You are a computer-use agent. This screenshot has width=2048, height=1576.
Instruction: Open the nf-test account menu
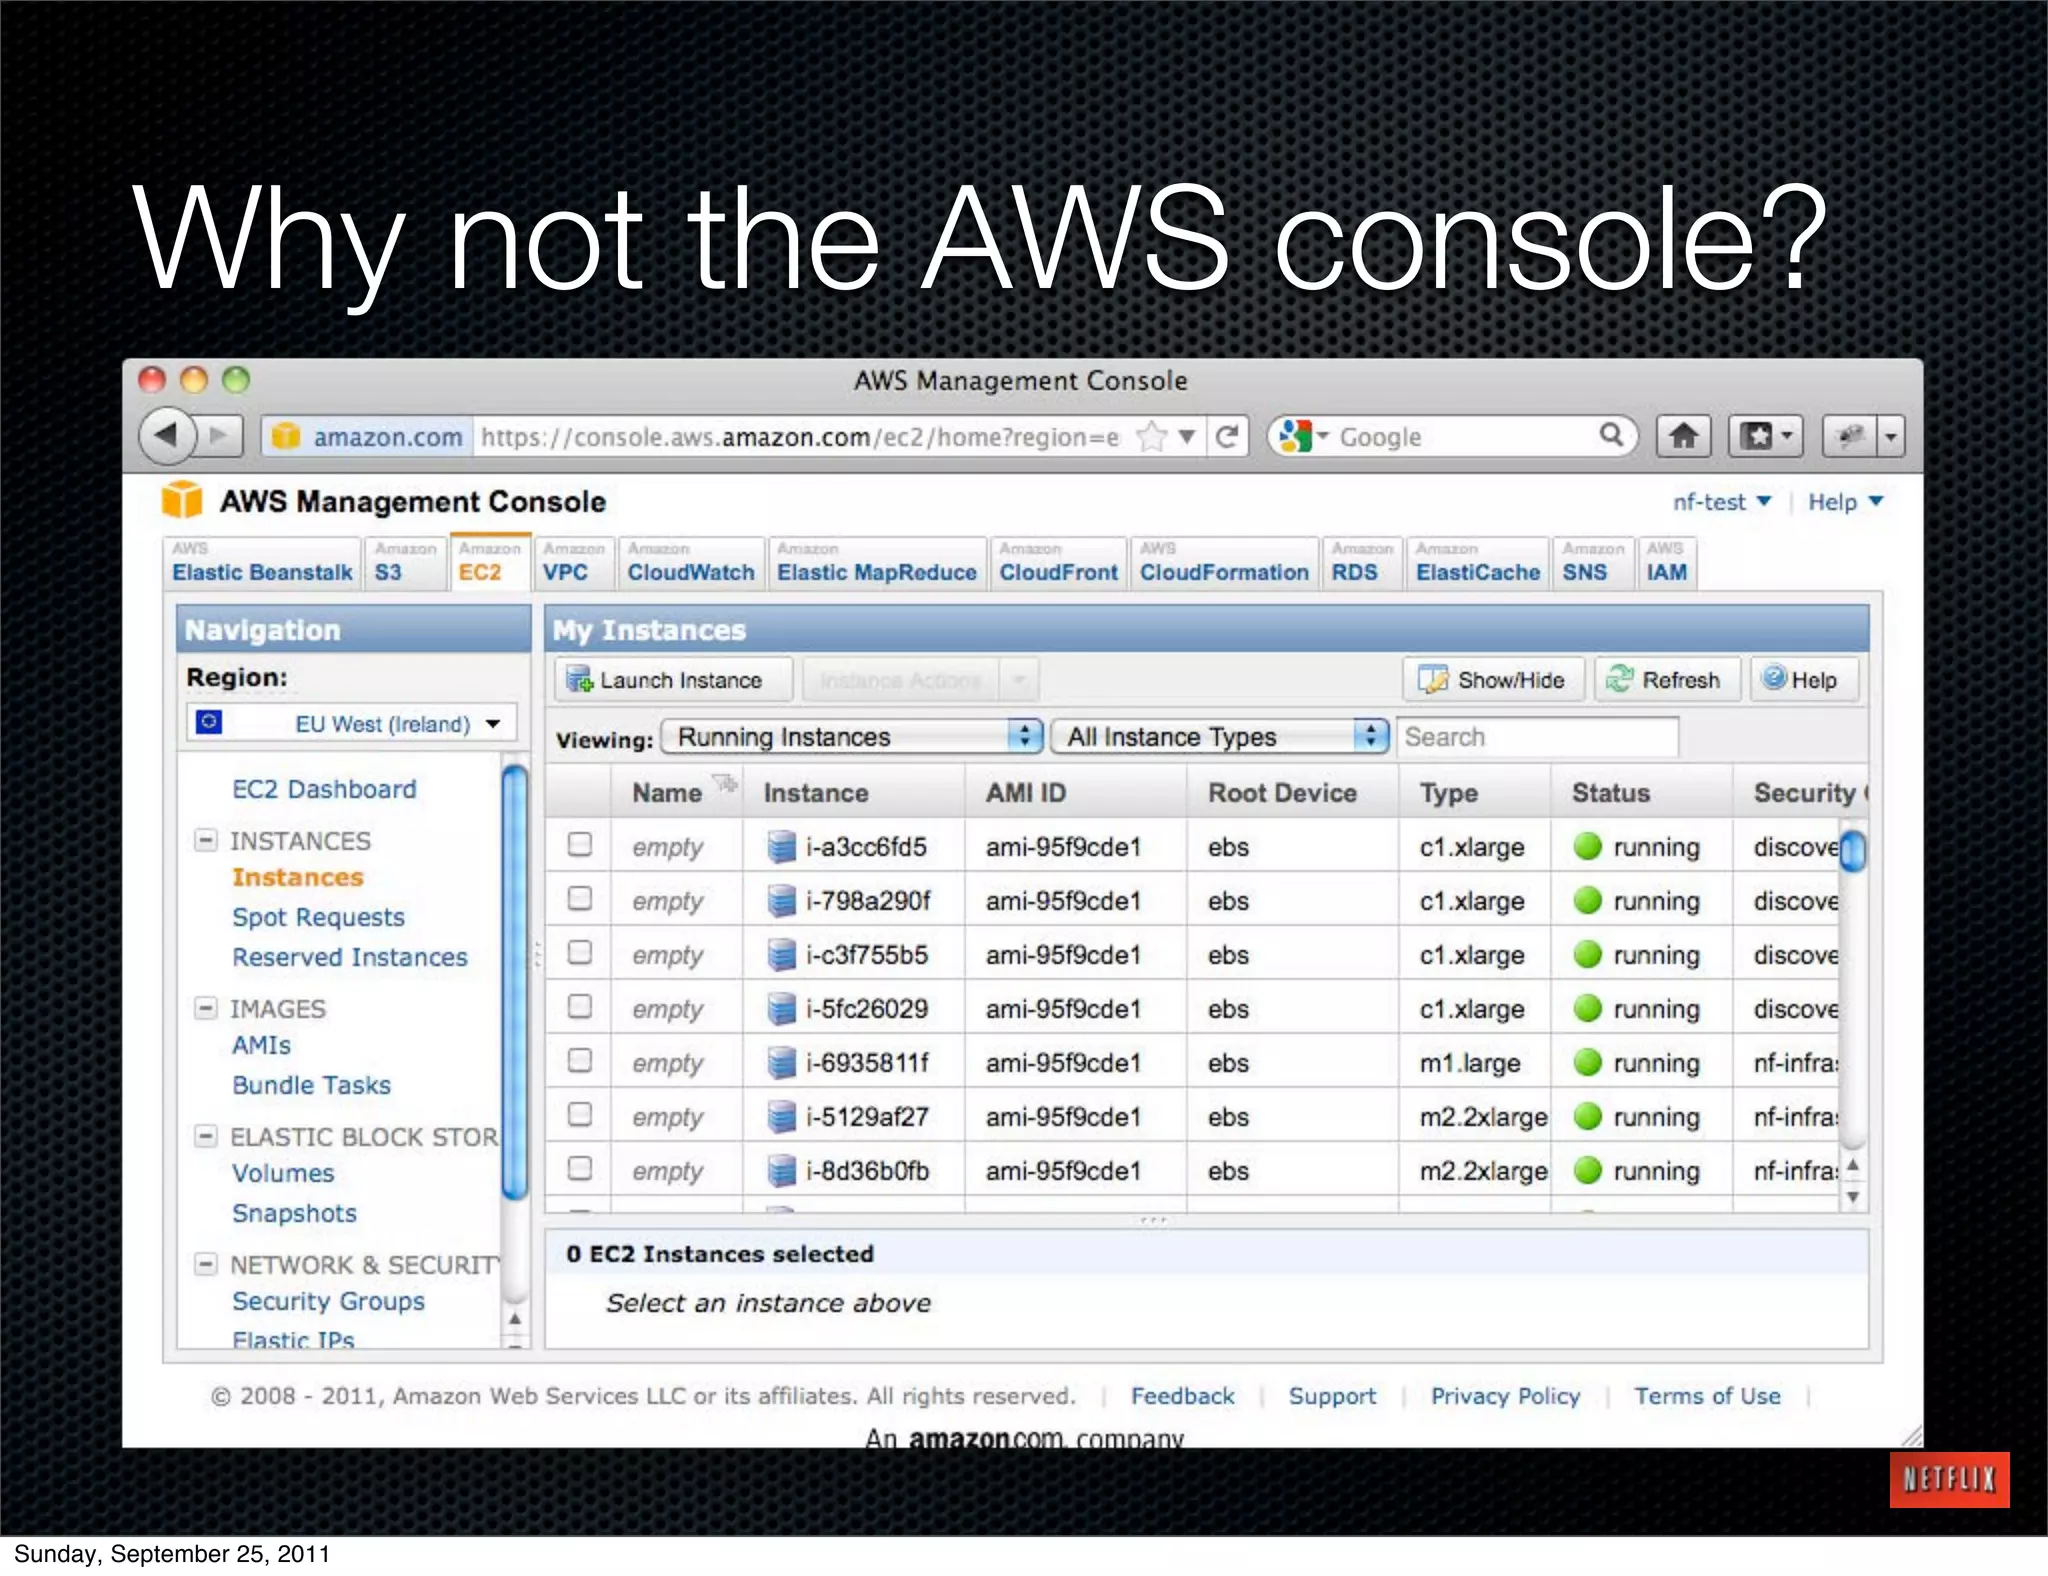click(x=1722, y=502)
